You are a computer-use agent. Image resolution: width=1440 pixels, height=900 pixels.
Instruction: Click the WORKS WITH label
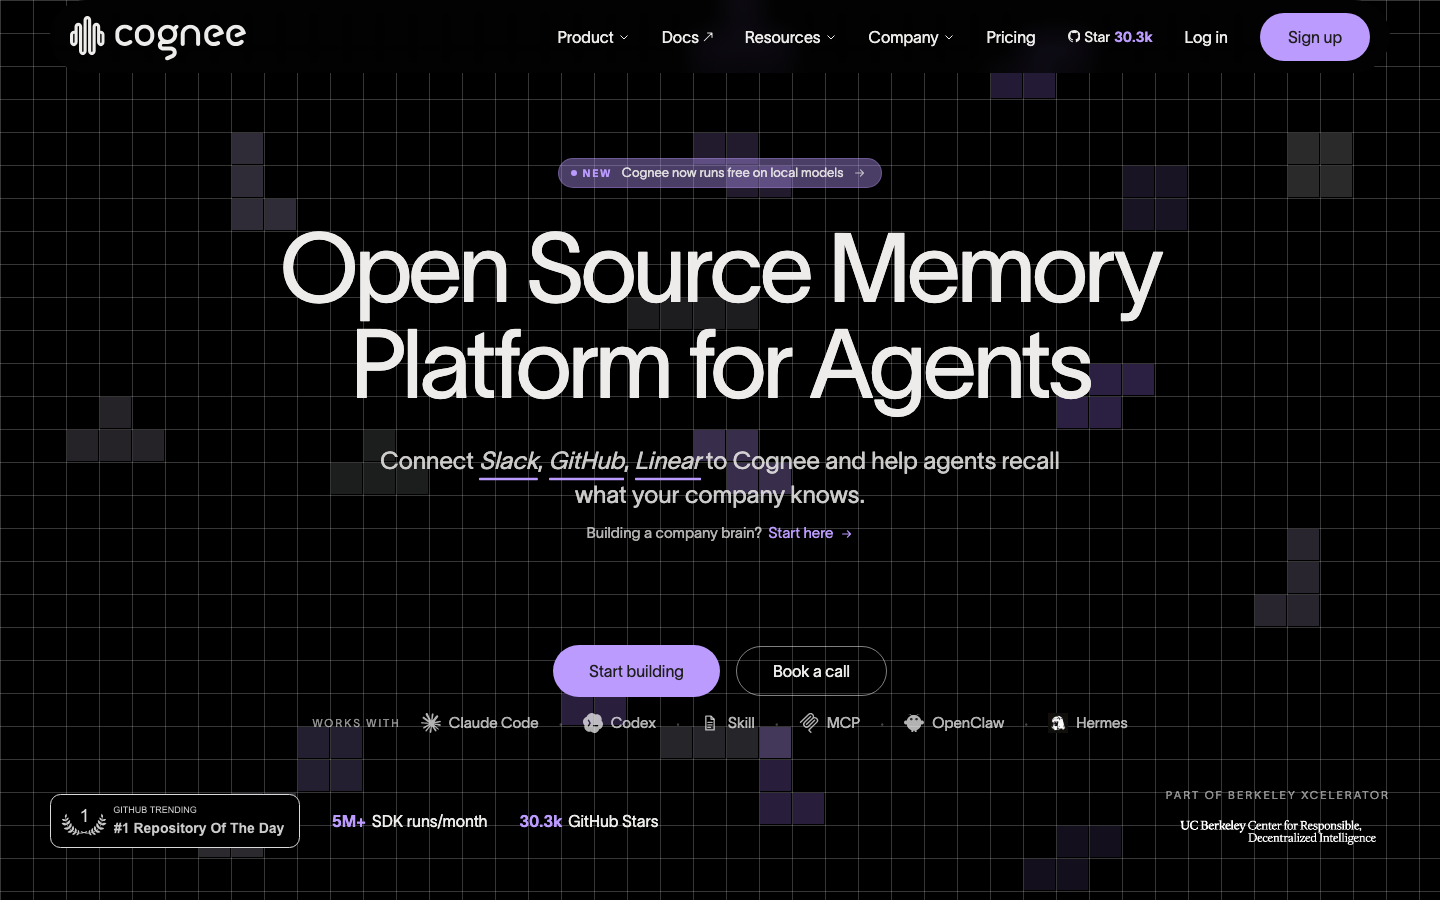coord(356,723)
